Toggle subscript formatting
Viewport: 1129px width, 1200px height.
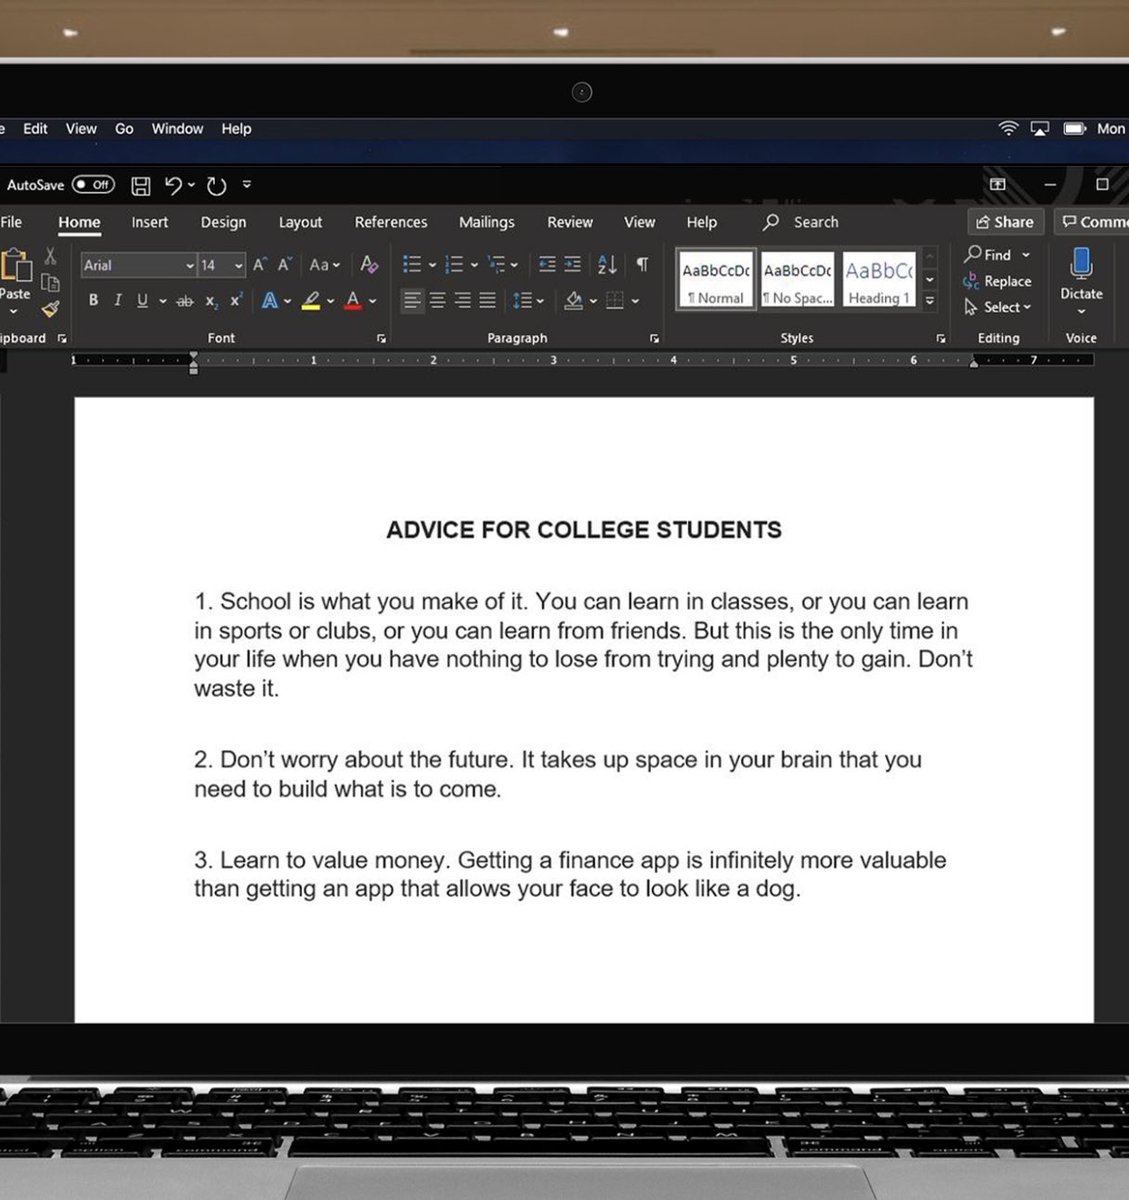pyautogui.click(x=211, y=301)
